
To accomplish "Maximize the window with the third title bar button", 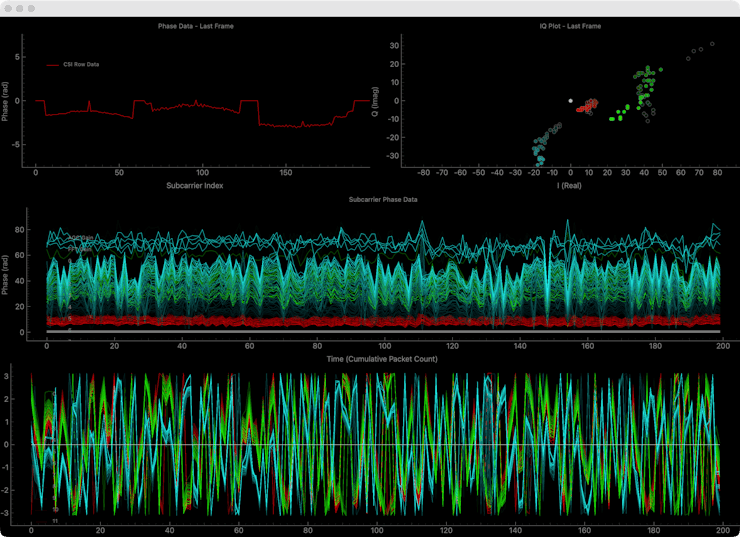I will [33, 8].
